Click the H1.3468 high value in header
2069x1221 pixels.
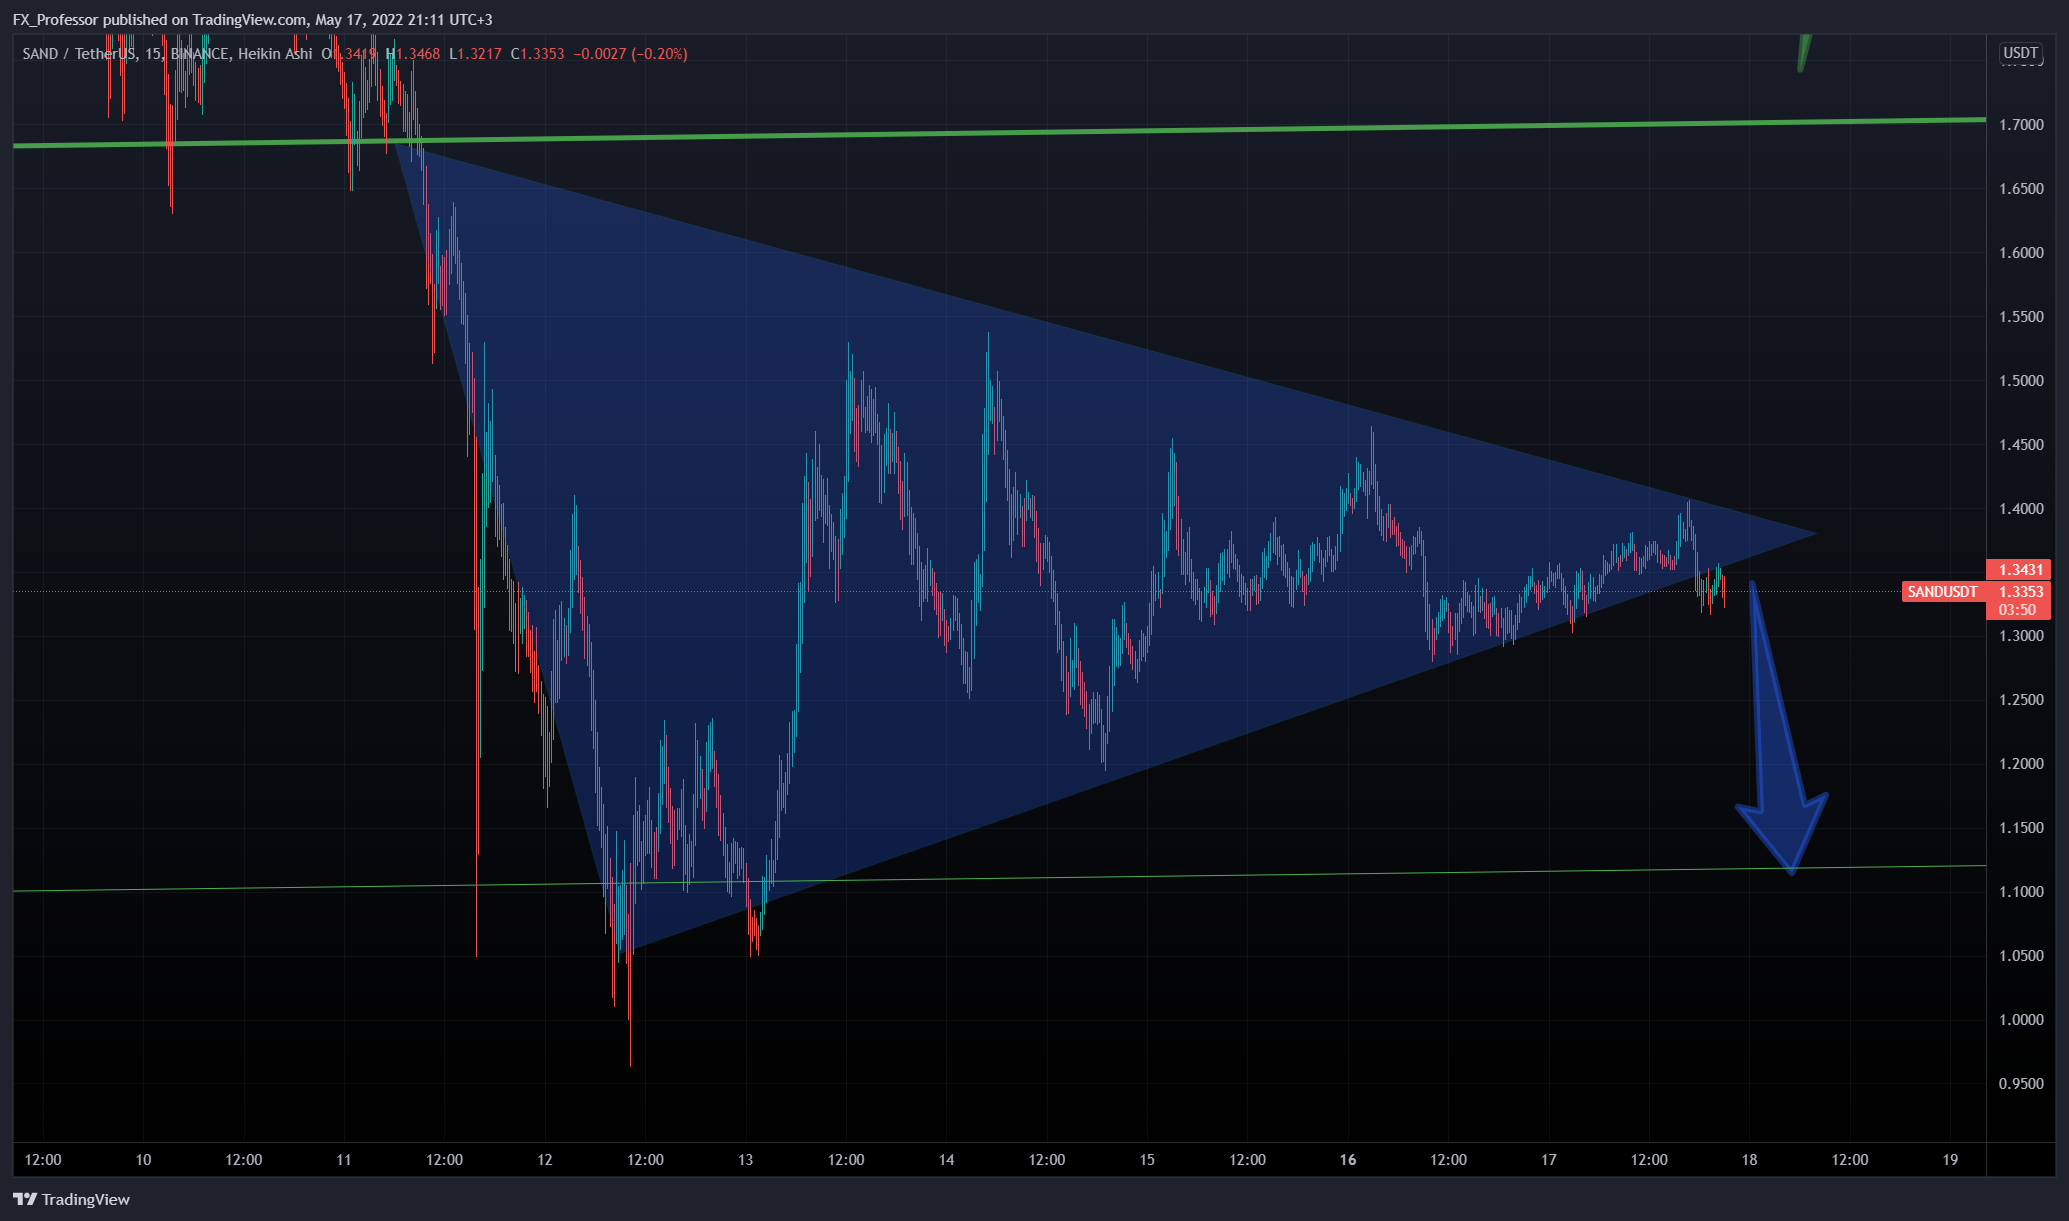pos(413,54)
